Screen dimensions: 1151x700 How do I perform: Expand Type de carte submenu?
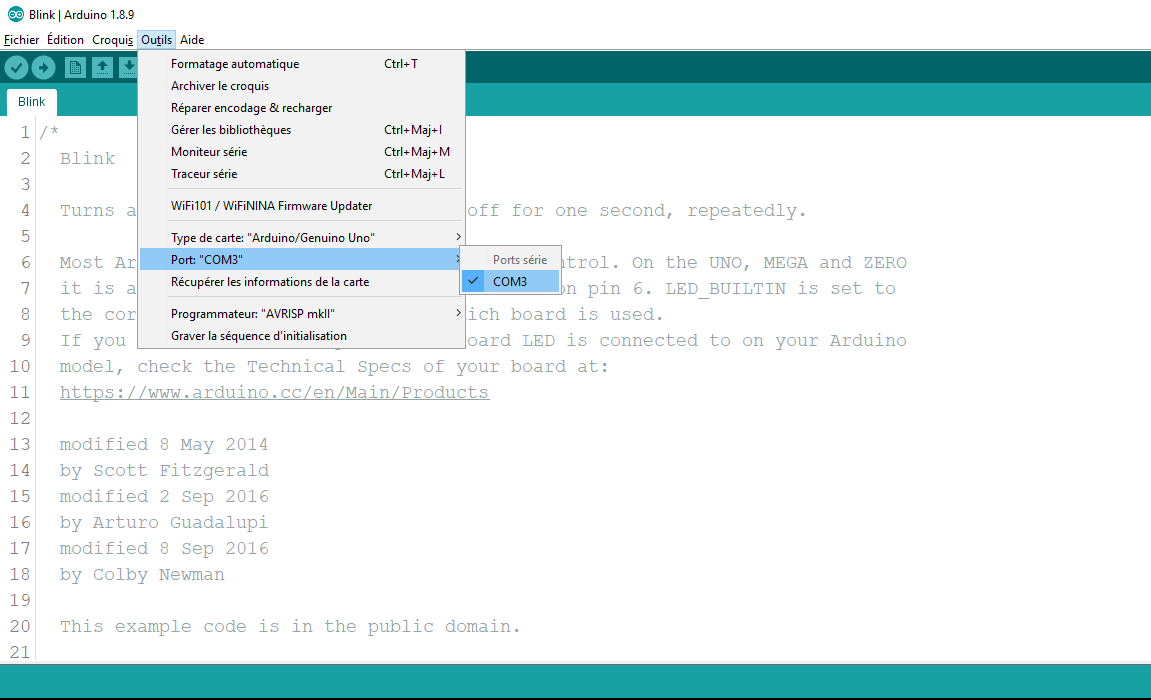[x=302, y=238]
